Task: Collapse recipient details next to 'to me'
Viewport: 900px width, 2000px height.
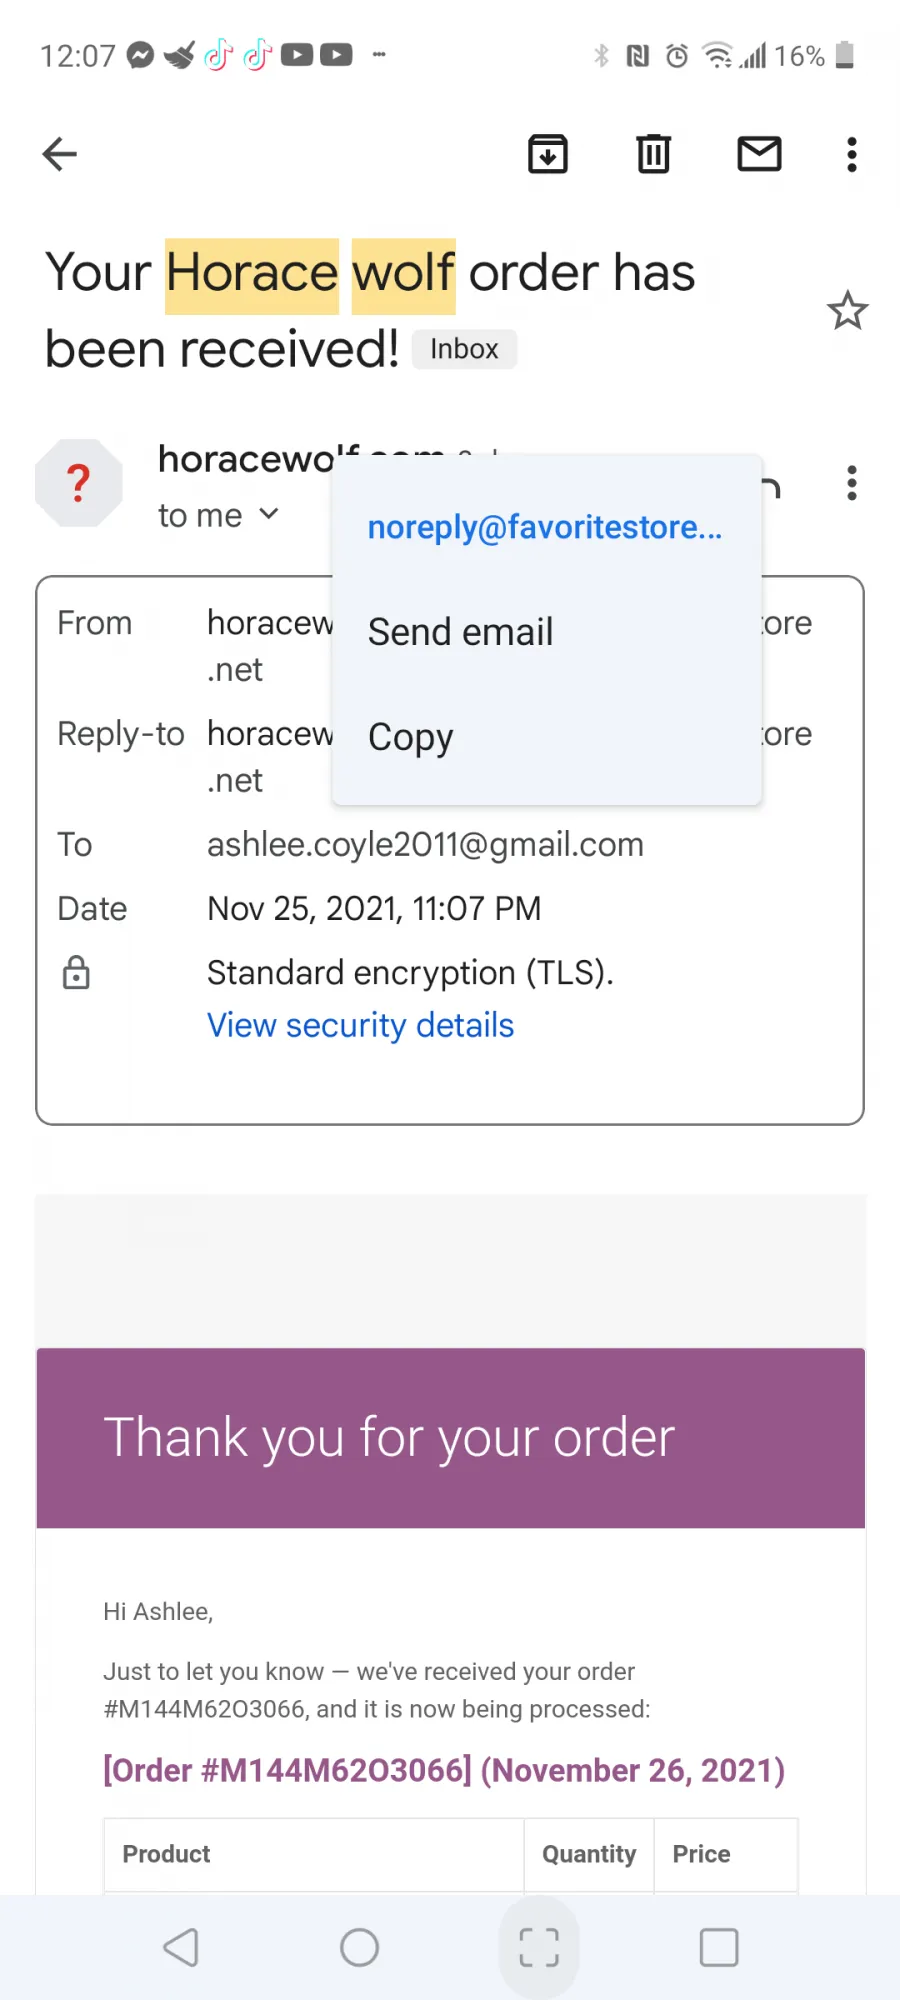Action: pos(268,514)
